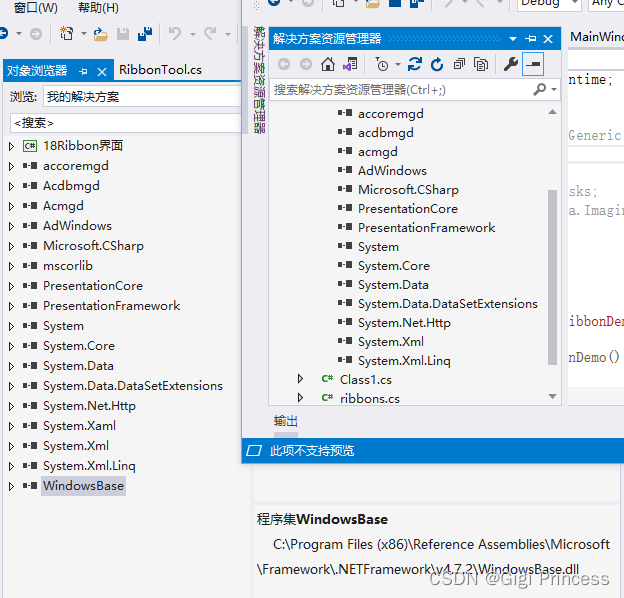Click the collapse all icon in Solution Explorer
The image size is (624, 598).
tap(459, 64)
